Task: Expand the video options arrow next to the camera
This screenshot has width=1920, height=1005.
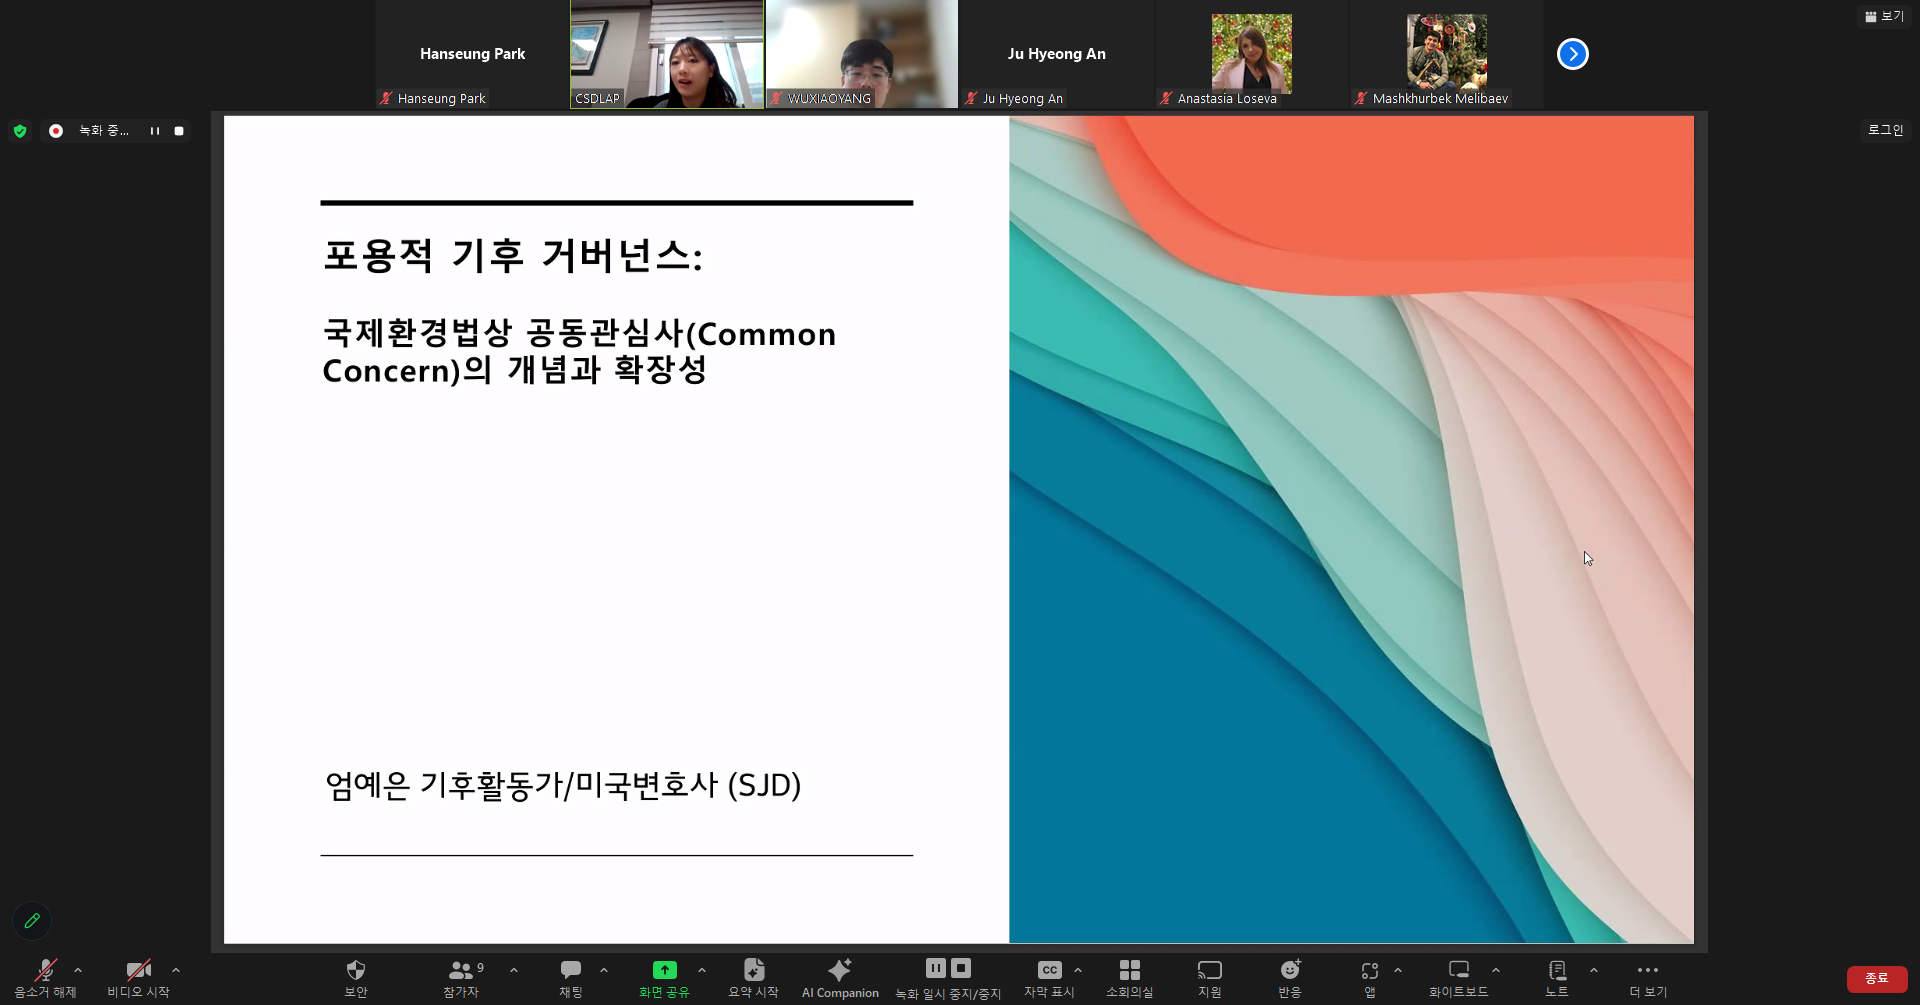Action: [176, 970]
